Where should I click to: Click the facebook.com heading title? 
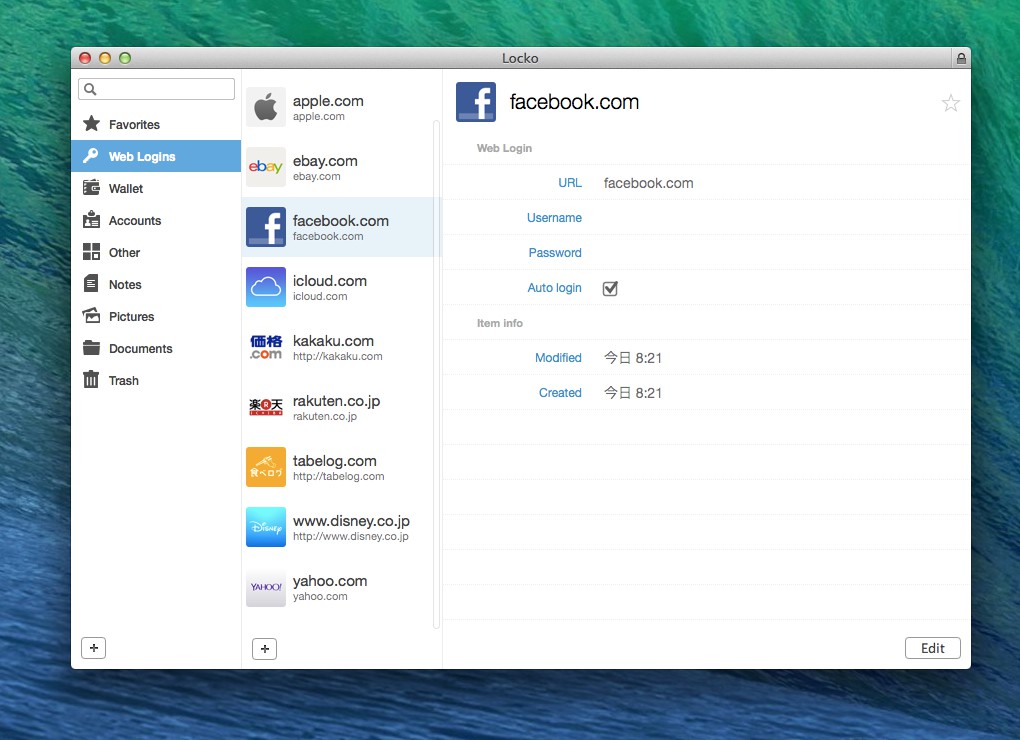coord(574,102)
